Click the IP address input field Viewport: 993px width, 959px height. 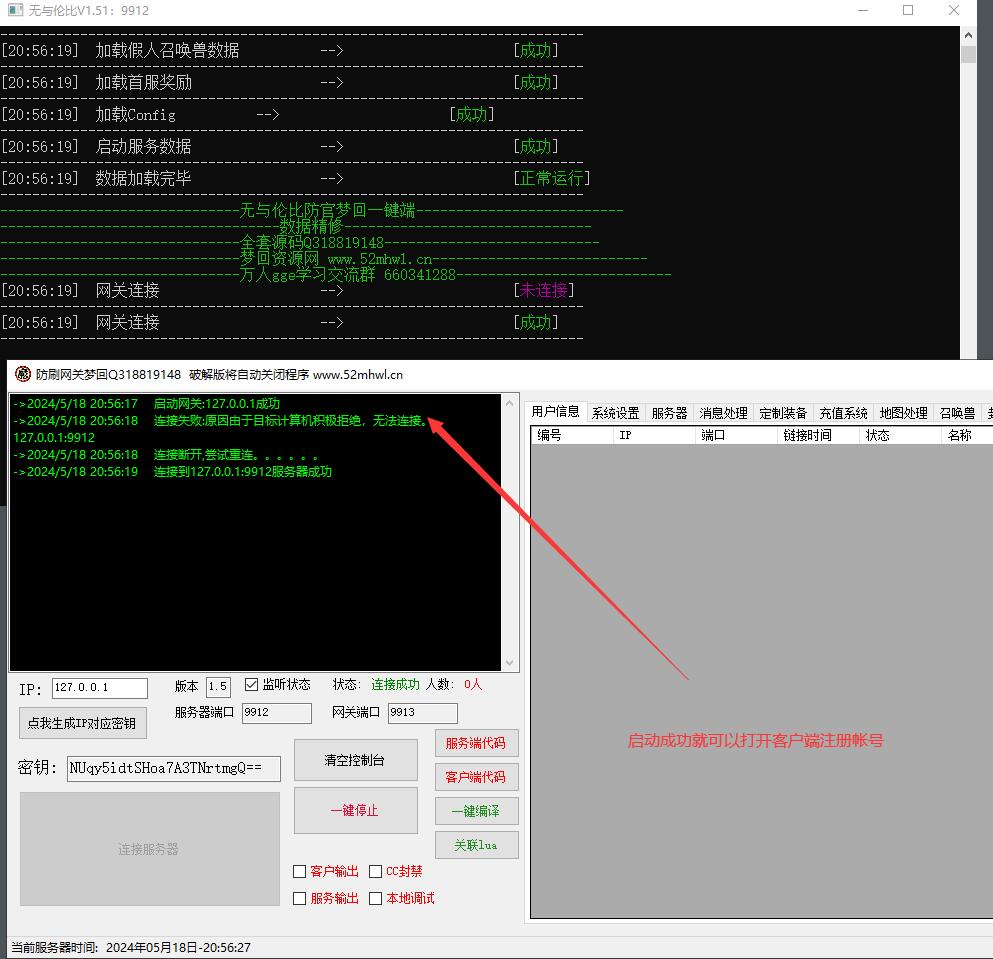pyautogui.click(x=99, y=688)
